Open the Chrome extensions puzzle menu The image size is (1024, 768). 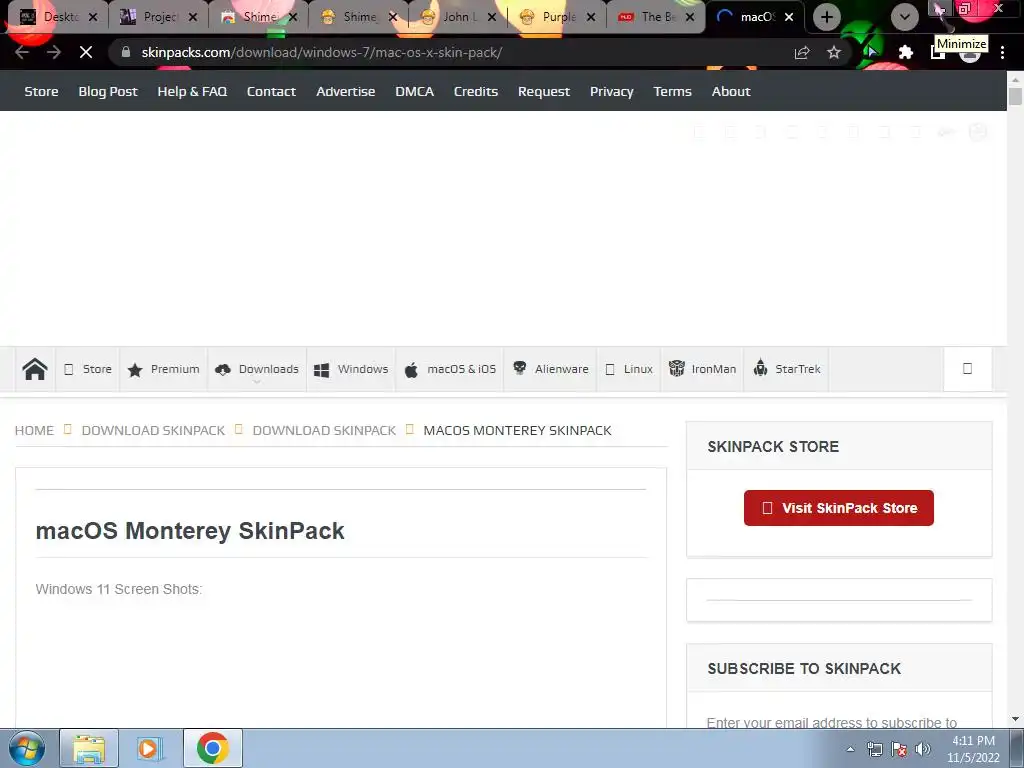(x=905, y=52)
